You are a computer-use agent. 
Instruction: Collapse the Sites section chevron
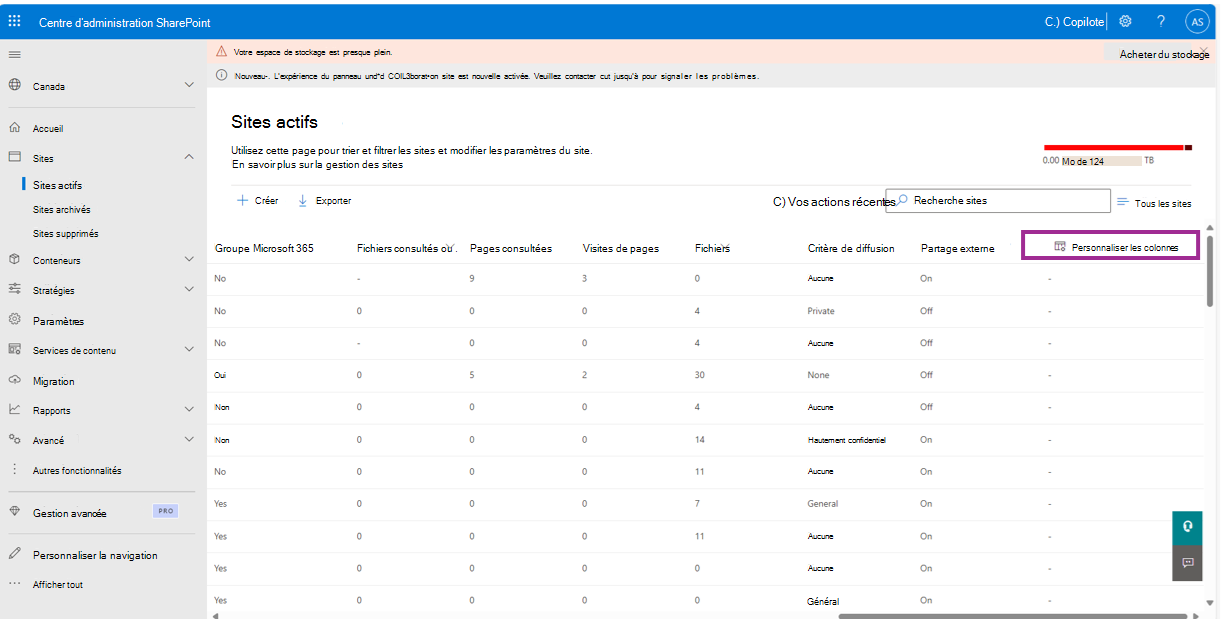190,157
